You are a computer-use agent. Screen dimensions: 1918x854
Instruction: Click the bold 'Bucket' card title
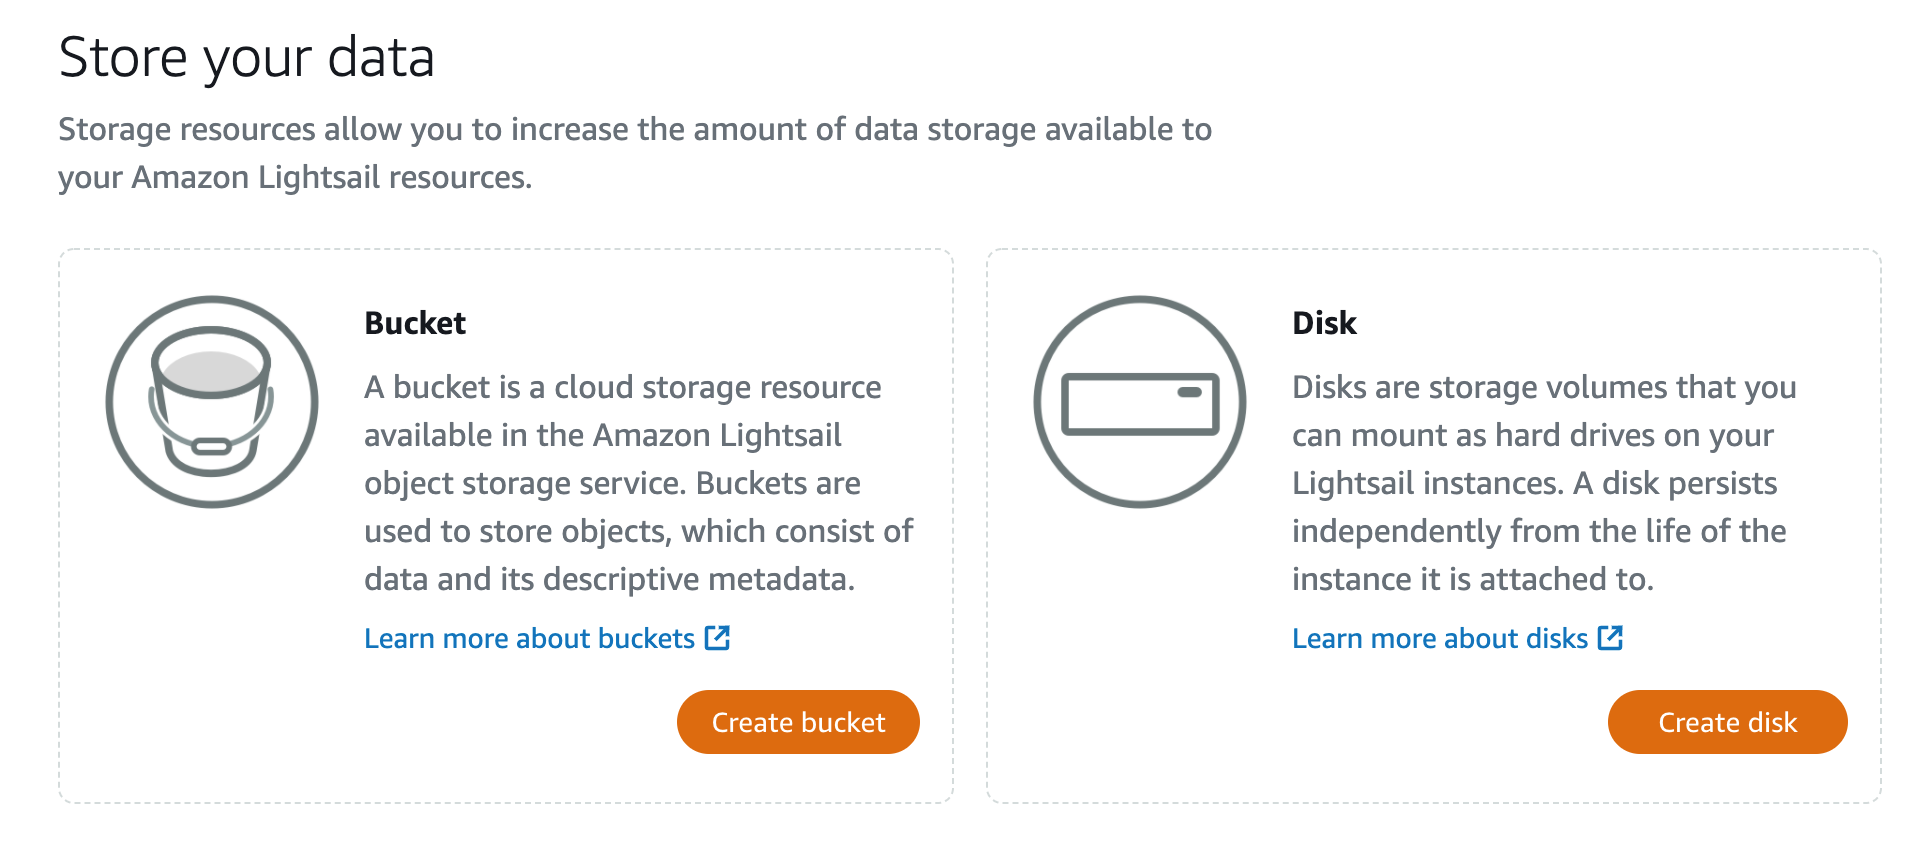click(x=415, y=323)
